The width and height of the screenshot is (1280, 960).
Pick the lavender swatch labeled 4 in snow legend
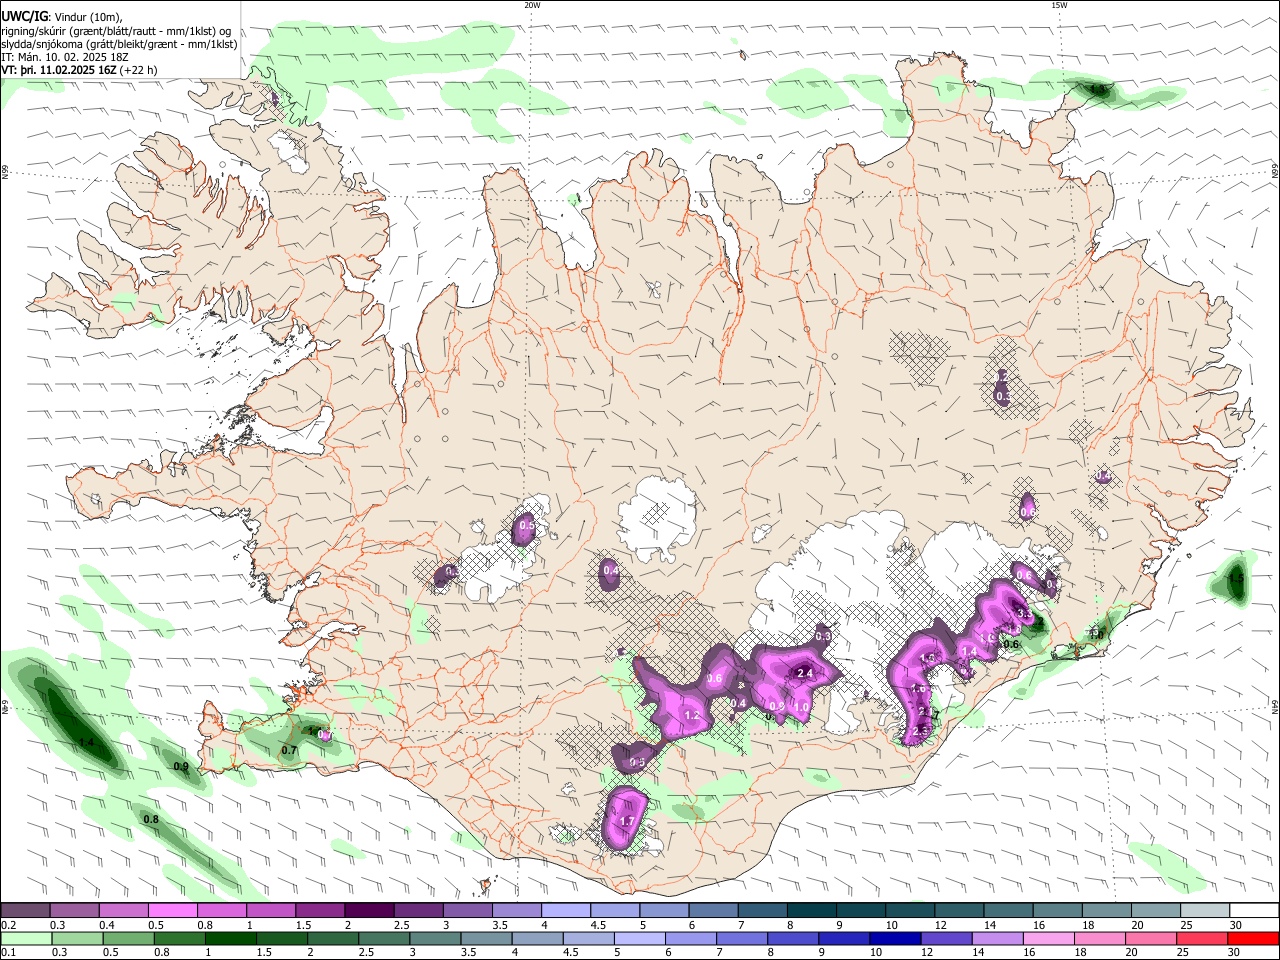(x=564, y=911)
